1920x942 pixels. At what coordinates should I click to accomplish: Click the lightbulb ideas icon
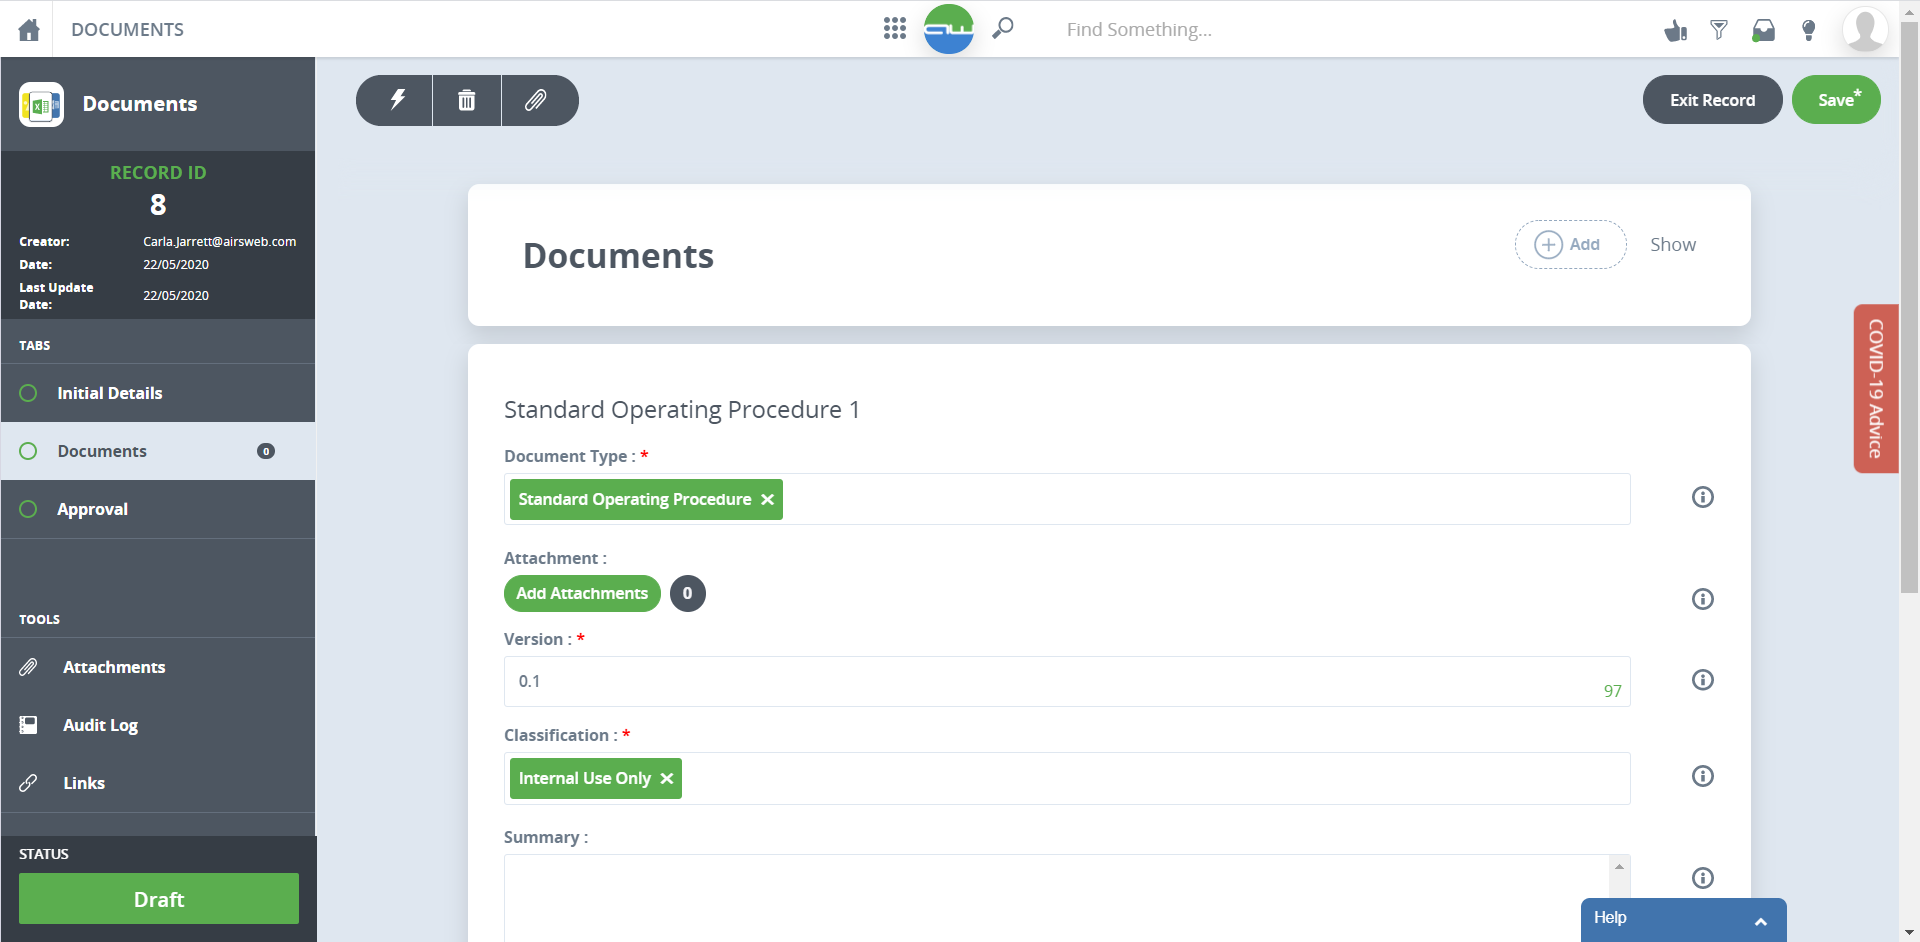(x=1807, y=30)
